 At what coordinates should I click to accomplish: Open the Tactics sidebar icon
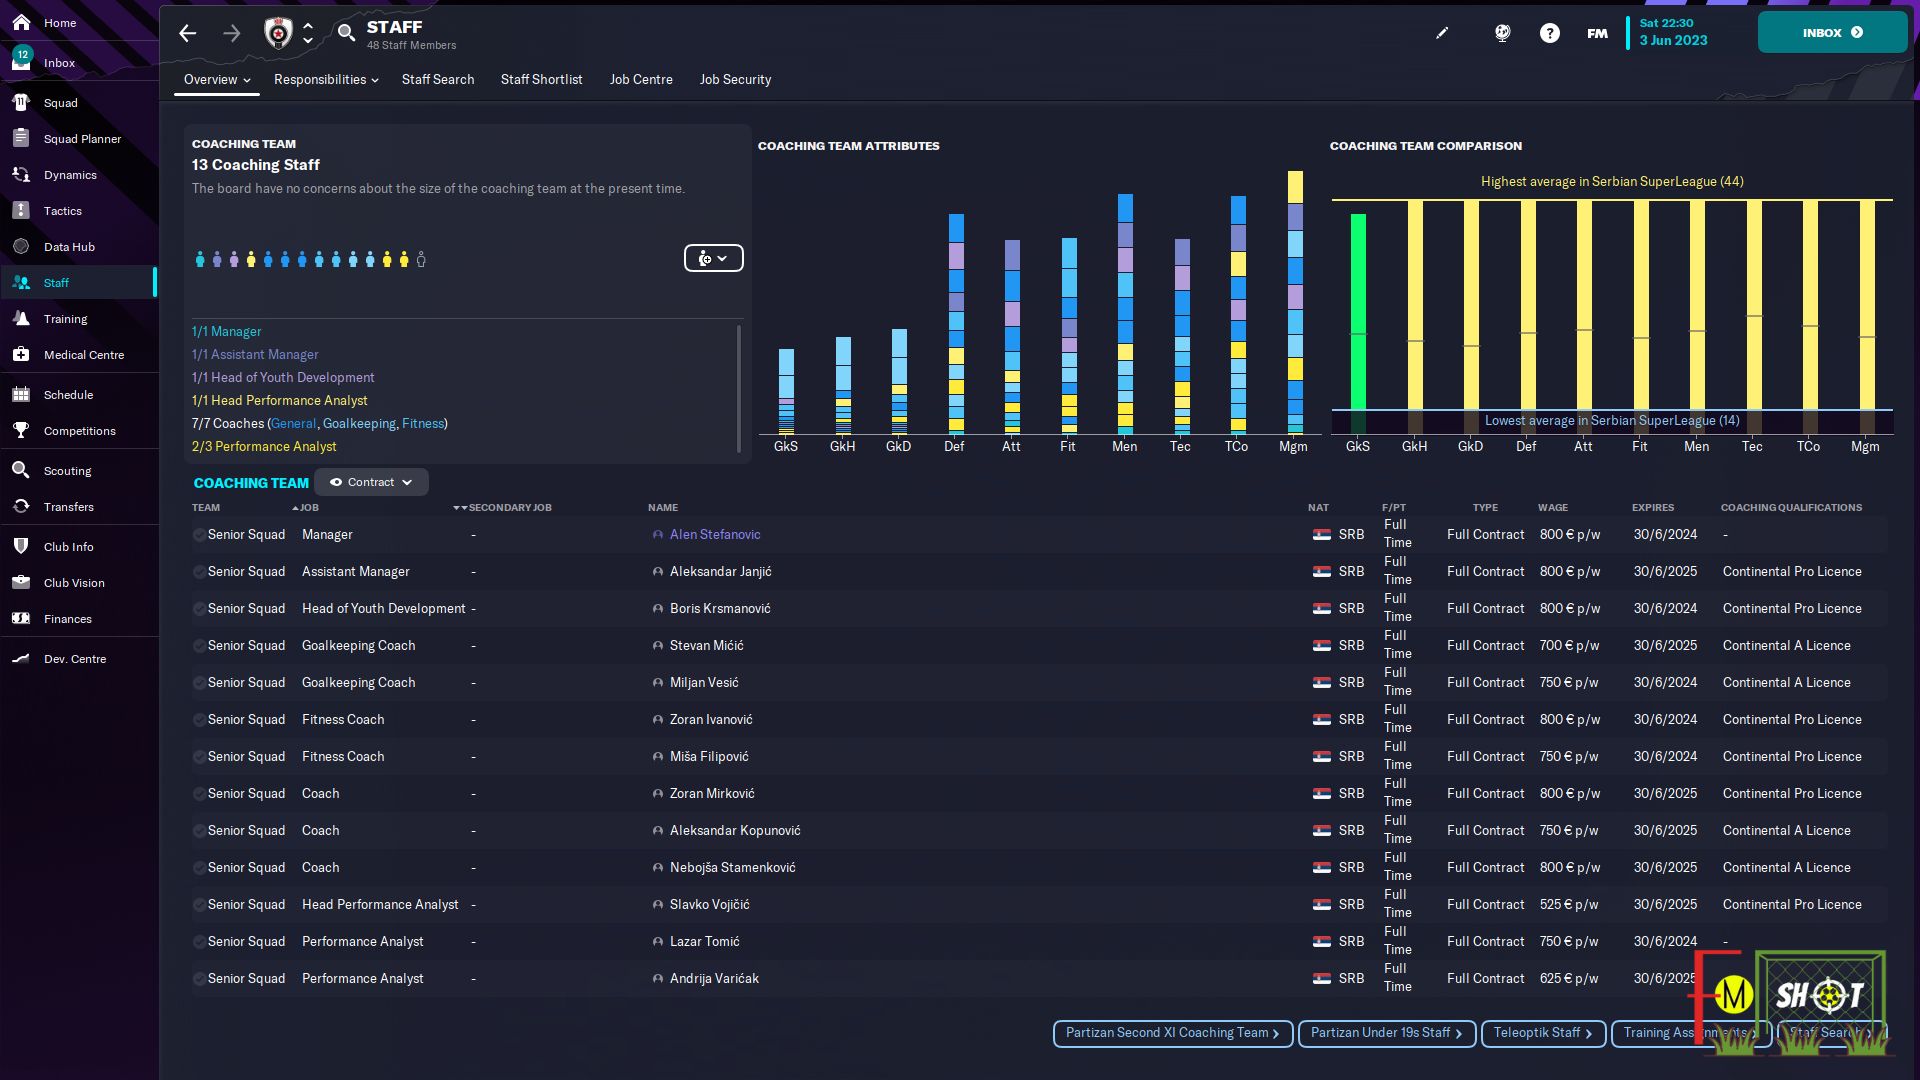click(21, 211)
